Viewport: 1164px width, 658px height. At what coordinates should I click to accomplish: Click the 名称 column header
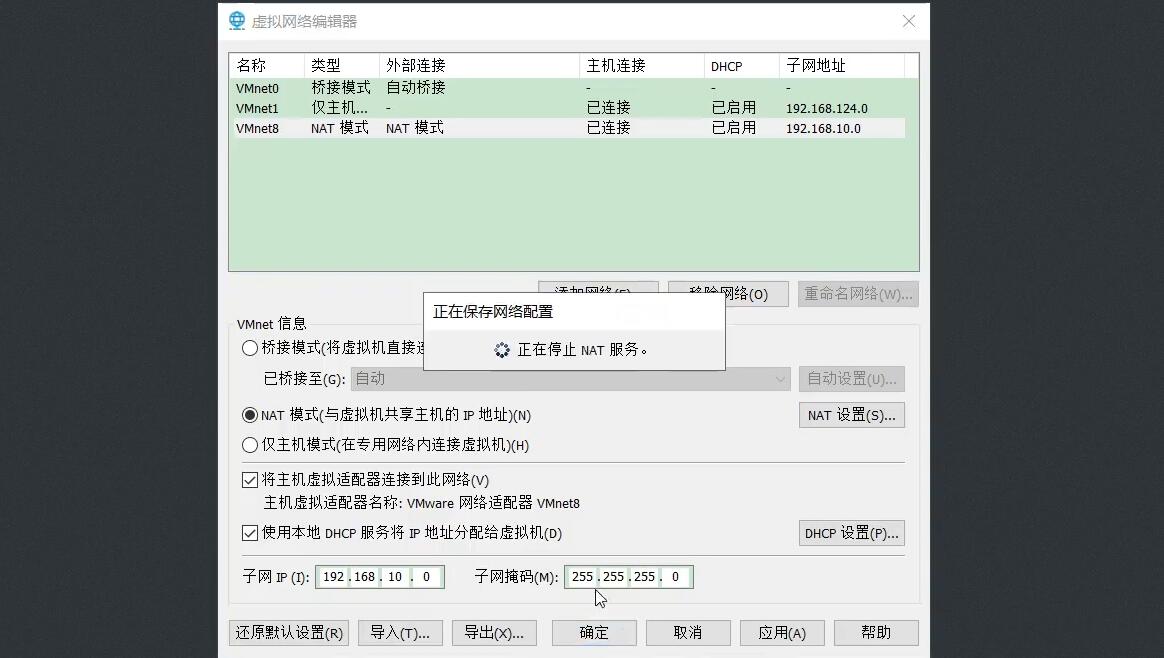point(267,65)
